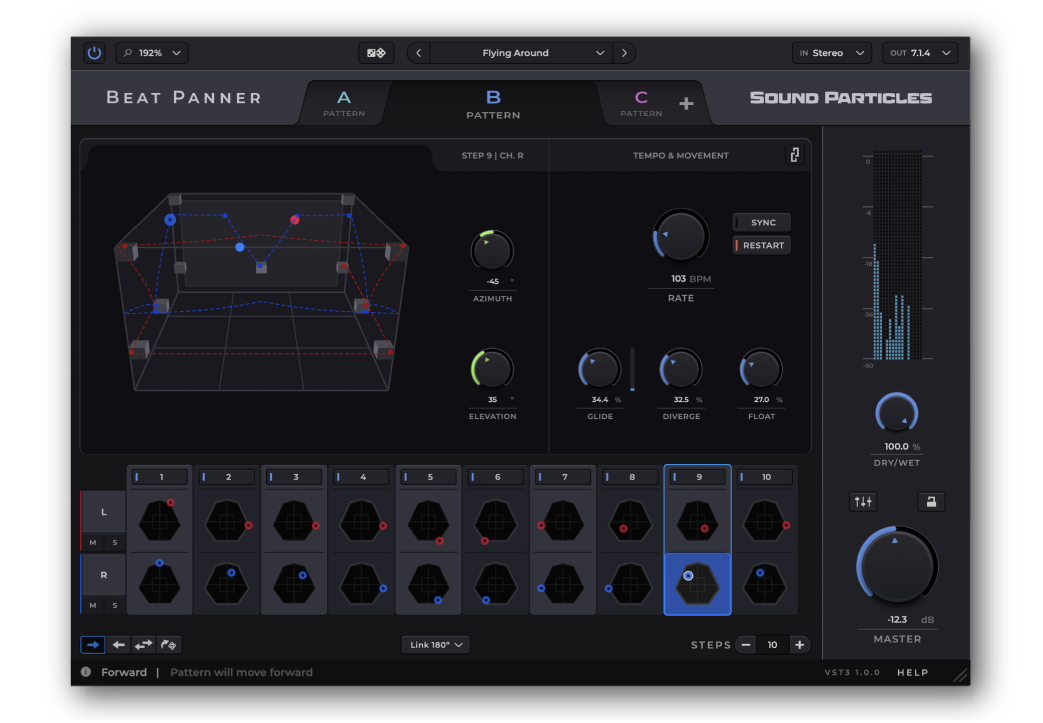The image size is (1043, 723).
Task: Click the Master volume knob
Action: tap(897, 565)
